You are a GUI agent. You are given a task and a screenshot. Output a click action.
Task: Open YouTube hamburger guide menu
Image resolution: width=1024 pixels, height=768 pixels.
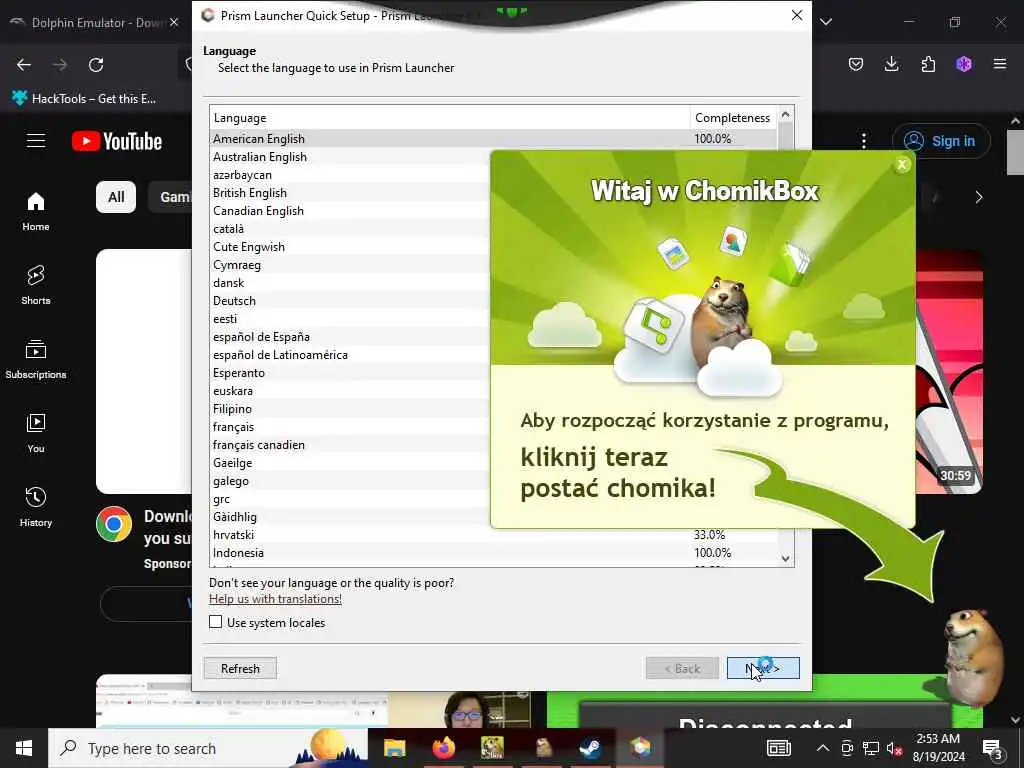click(x=36, y=141)
